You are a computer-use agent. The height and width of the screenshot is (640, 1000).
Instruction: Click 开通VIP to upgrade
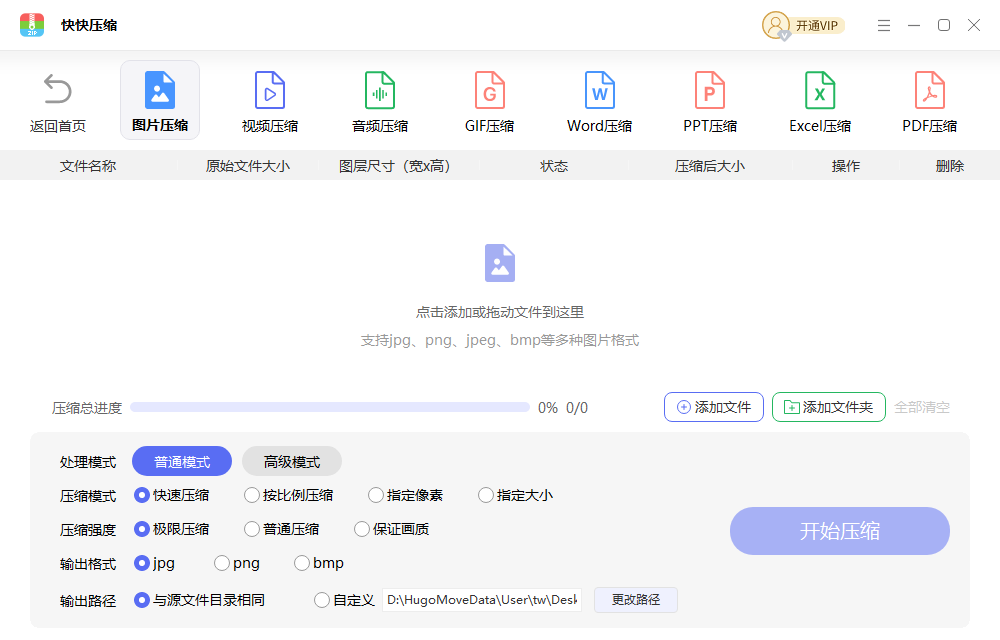click(x=817, y=25)
